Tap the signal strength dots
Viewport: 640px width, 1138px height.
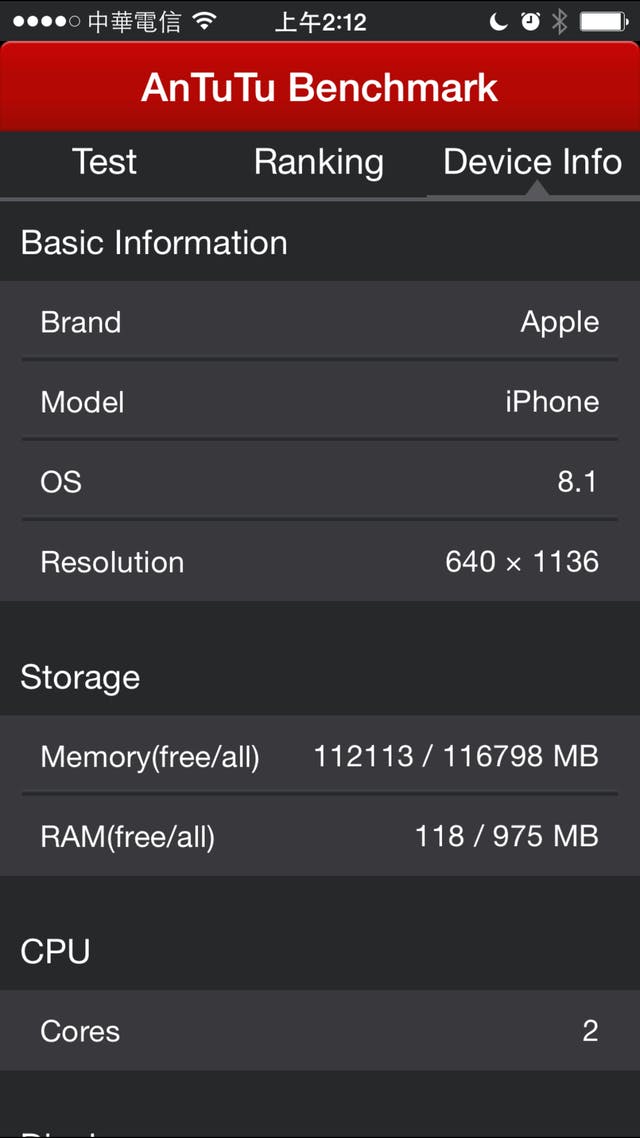(x=46, y=21)
